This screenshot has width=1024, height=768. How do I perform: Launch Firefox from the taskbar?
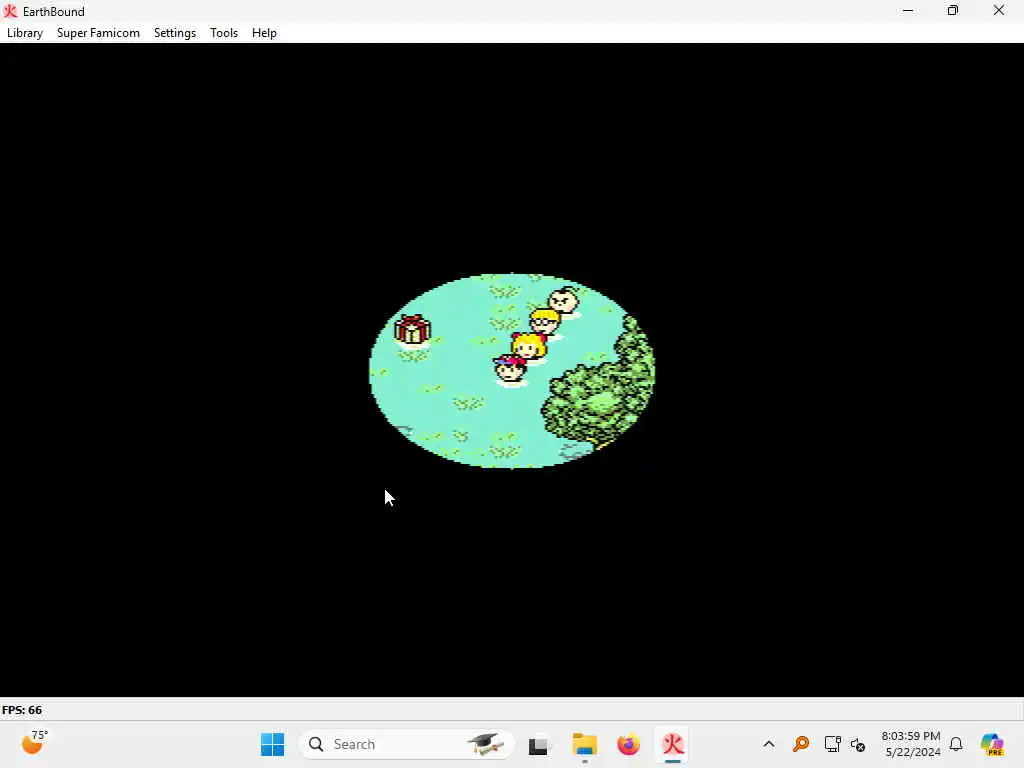[628, 744]
